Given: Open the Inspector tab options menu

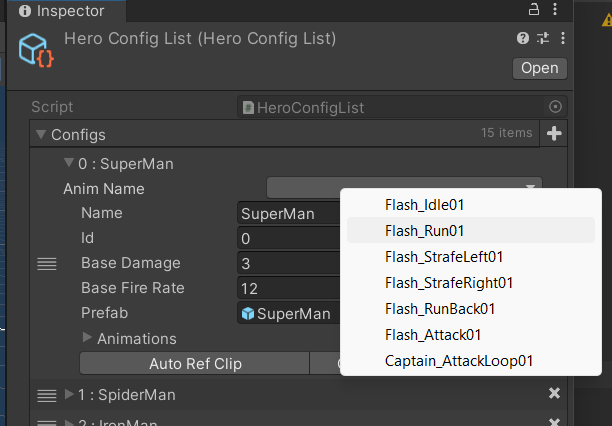Looking at the screenshot, I should (555, 9).
